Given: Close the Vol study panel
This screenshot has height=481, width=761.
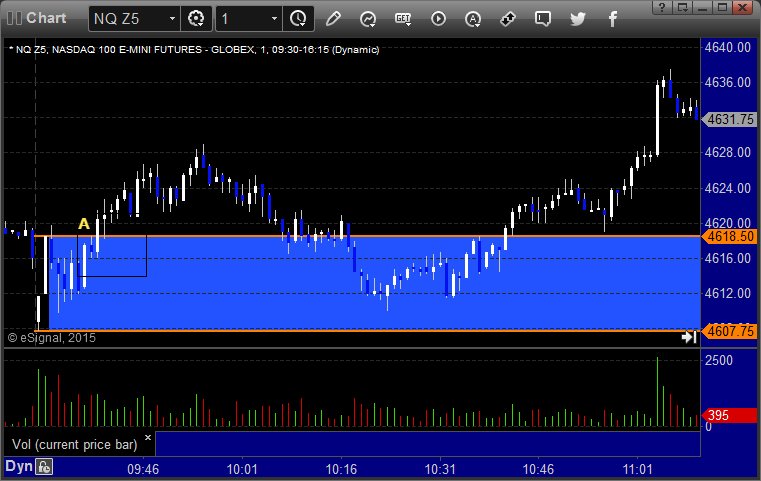Looking at the screenshot, I should (148, 437).
